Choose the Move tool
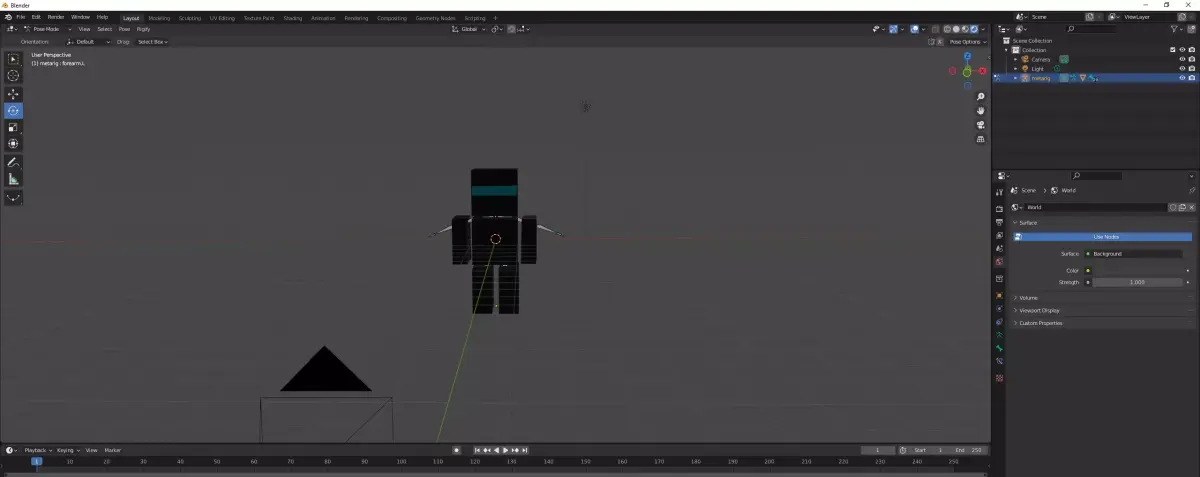The height and width of the screenshot is (477, 1200). 14,93
